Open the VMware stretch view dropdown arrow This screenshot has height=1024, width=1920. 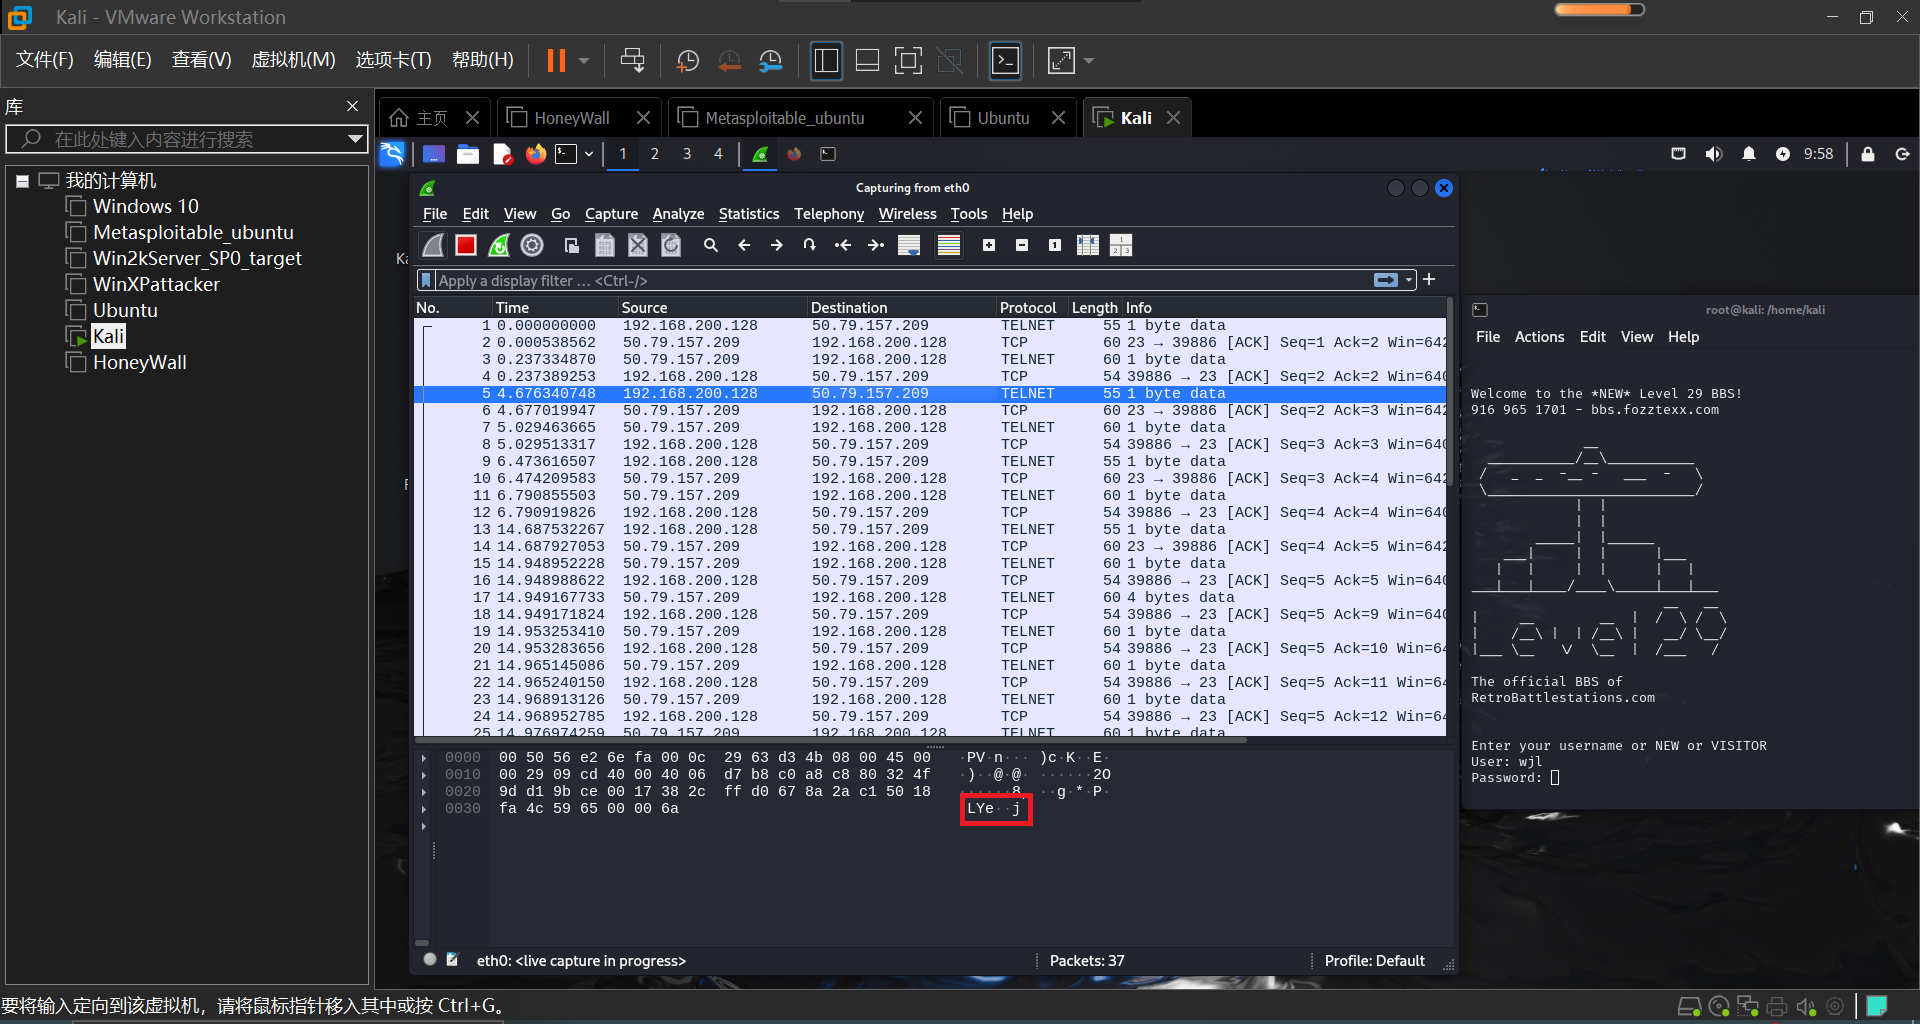[x=1089, y=61]
